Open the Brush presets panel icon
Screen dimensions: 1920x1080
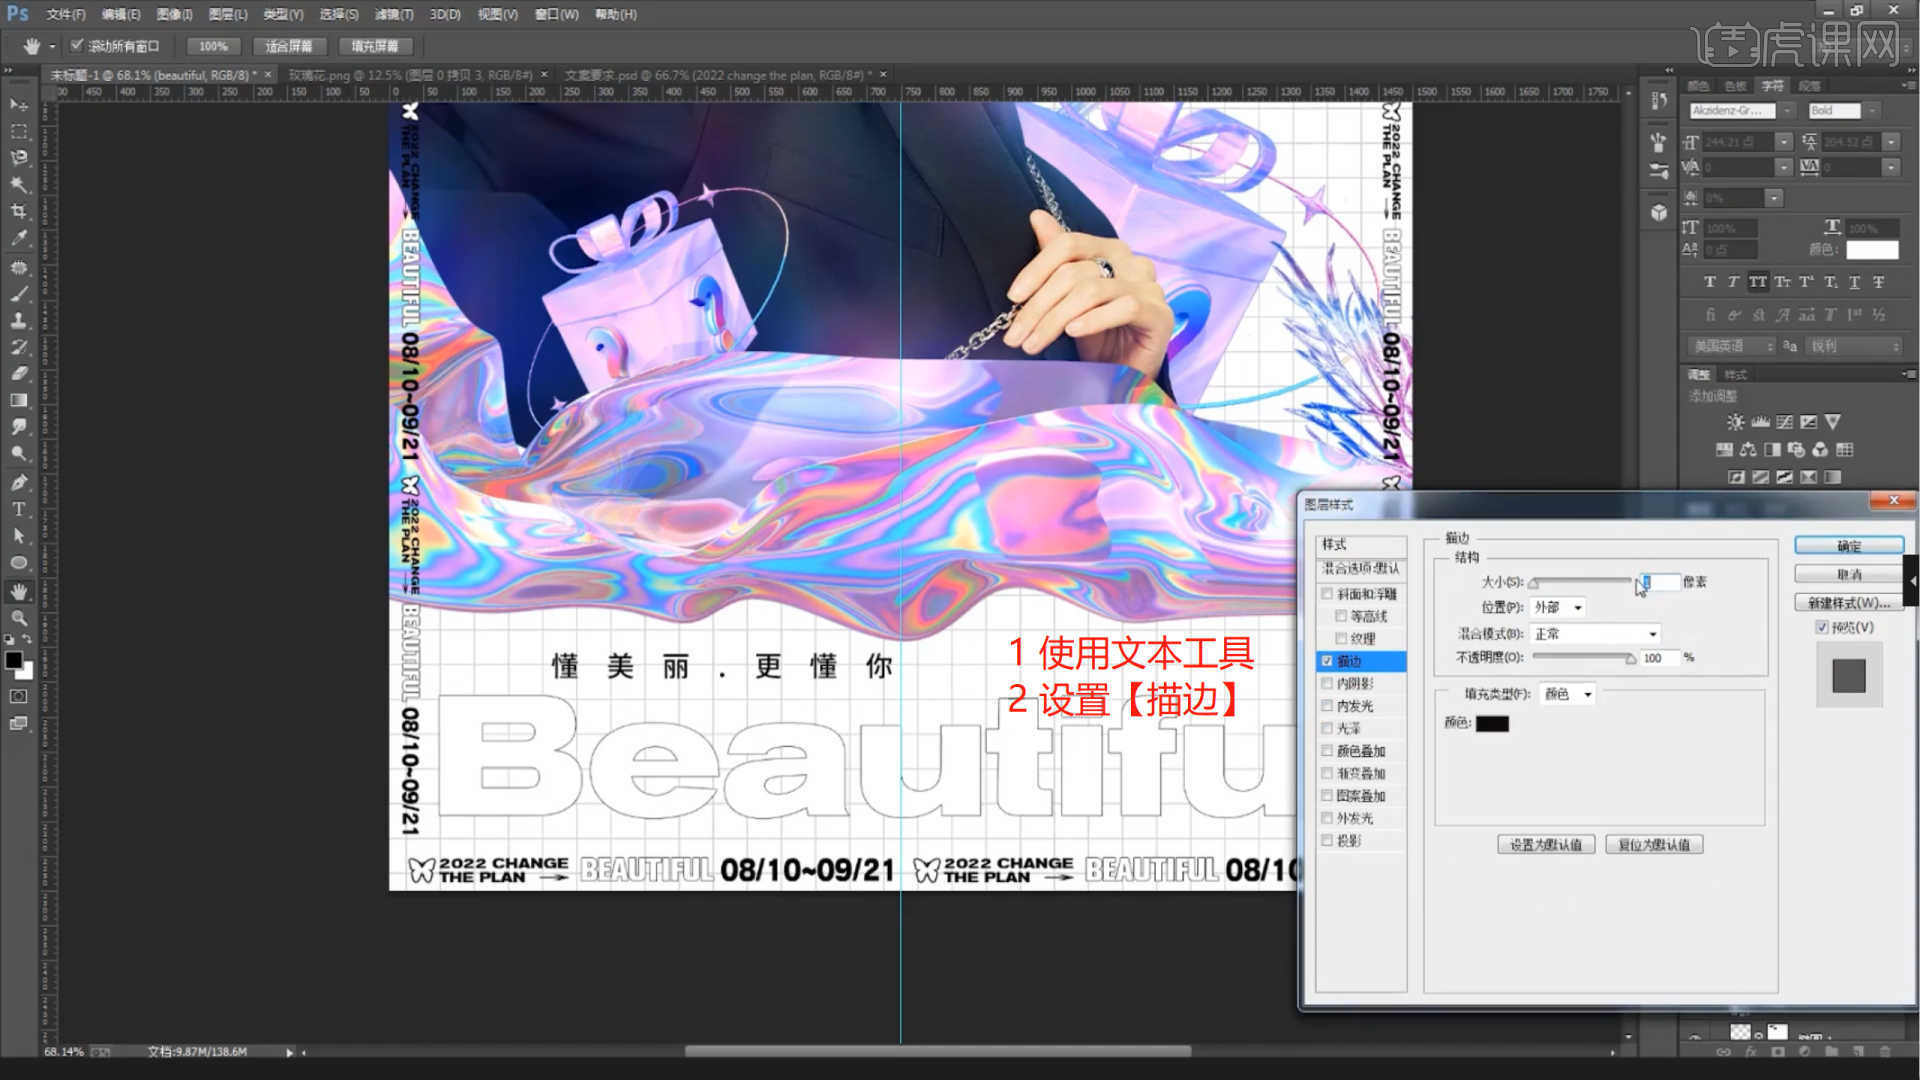pyautogui.click(x=1659, y=142)
